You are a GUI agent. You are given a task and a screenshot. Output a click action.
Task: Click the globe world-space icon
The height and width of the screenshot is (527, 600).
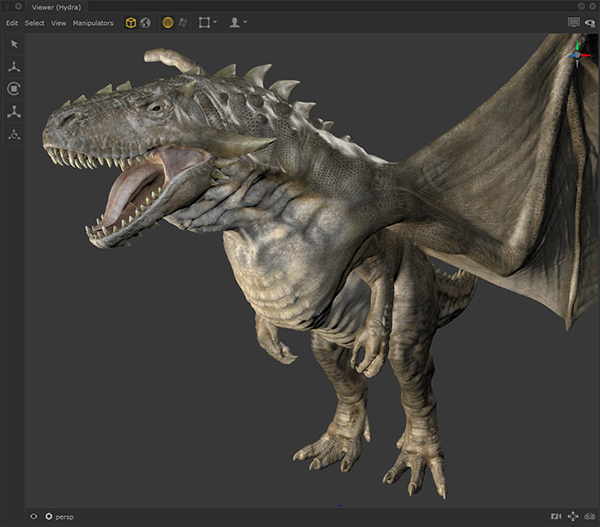pos(146,22)
